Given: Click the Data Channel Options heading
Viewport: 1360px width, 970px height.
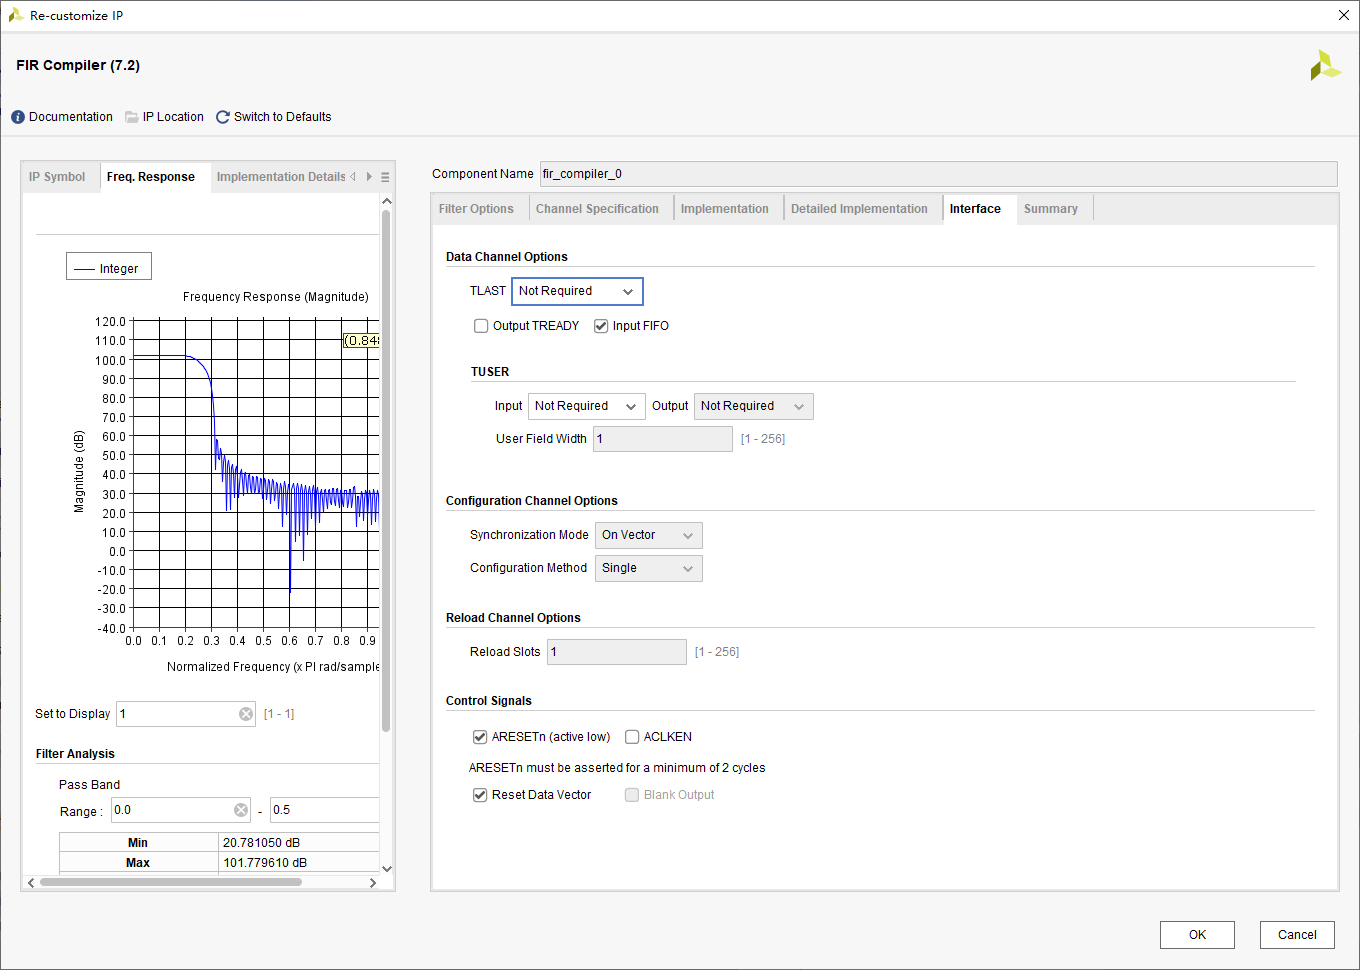Looking at the screenshot, I should [x=507, y=257].
